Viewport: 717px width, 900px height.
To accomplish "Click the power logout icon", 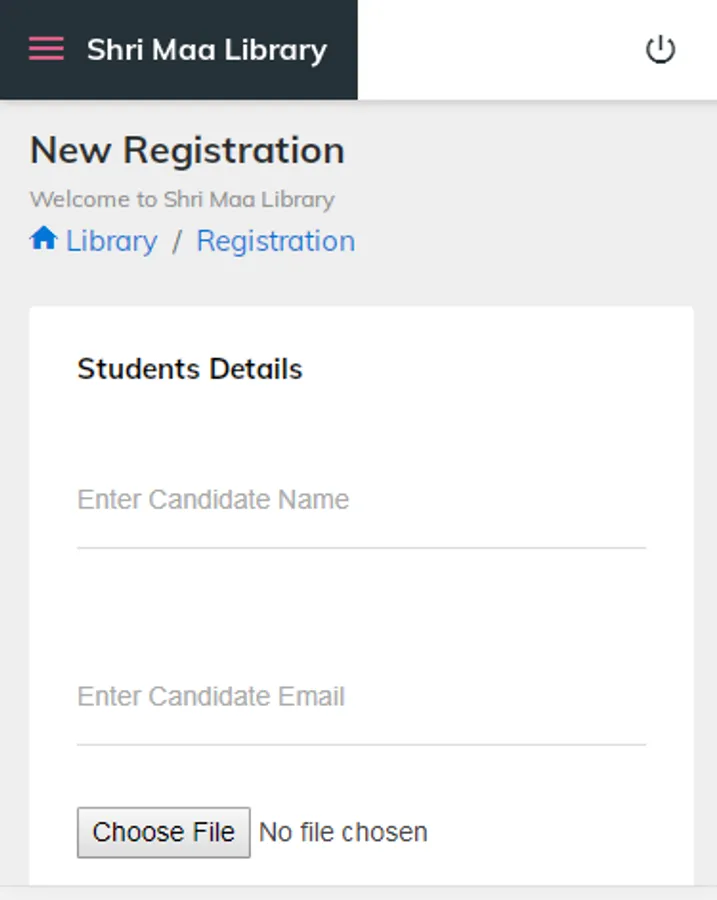I will (x=660, y=49).
